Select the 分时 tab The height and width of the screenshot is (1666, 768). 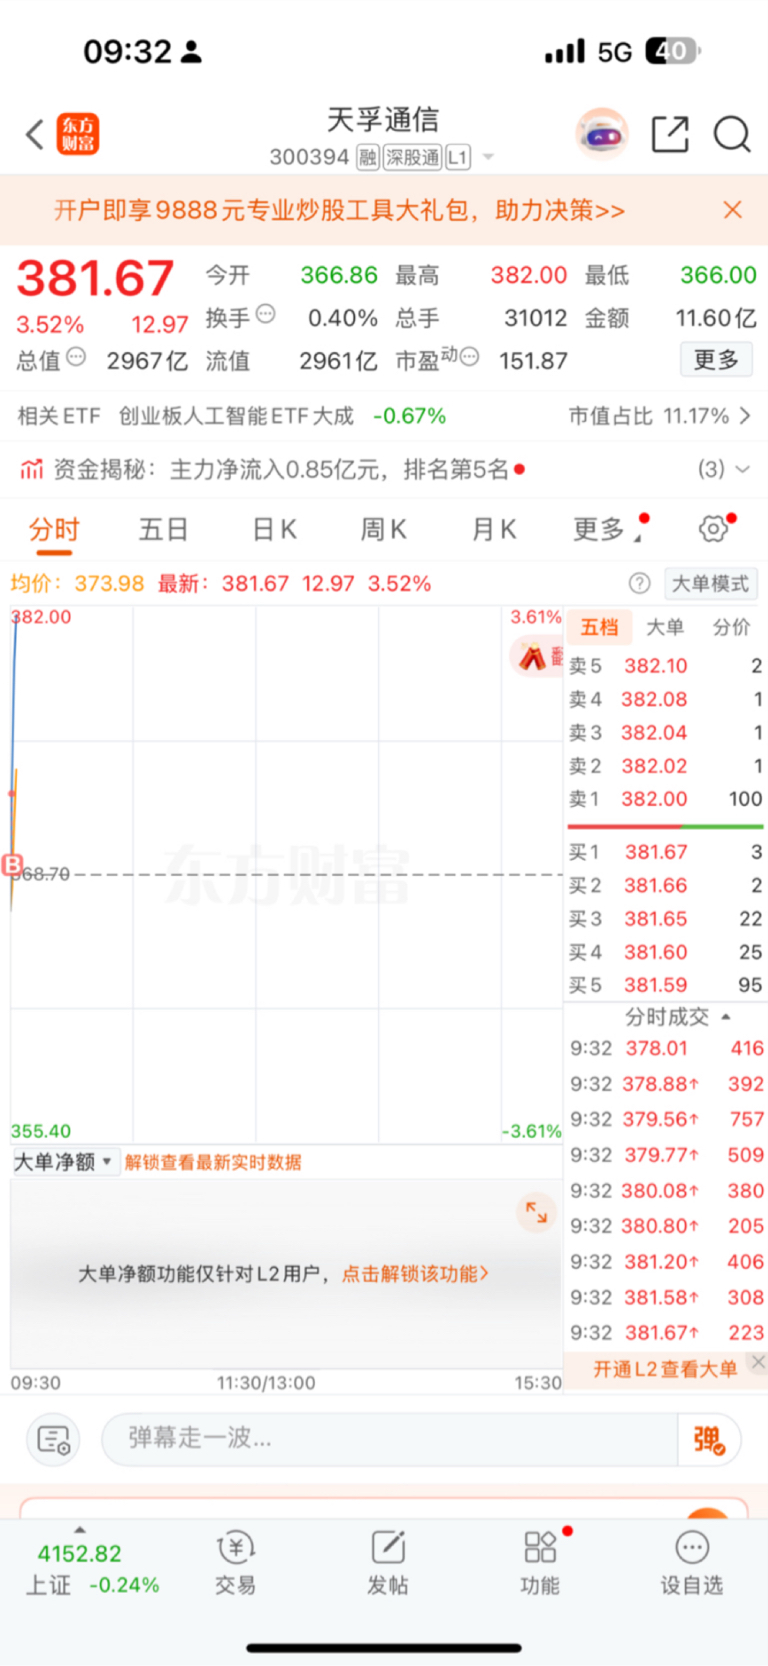point(54,530)
